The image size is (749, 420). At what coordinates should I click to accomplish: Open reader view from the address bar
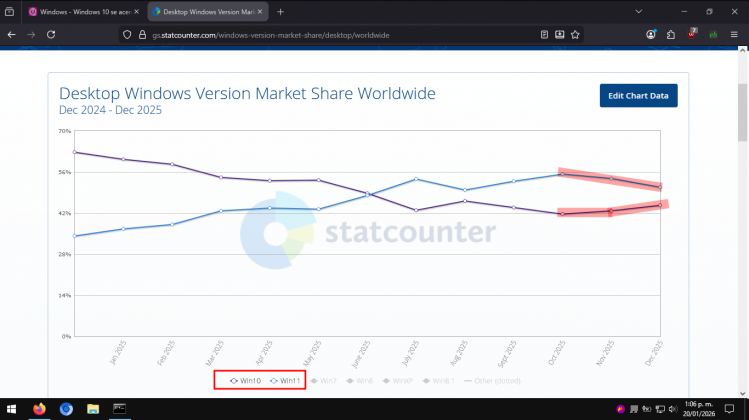click(x=544, y=34)
